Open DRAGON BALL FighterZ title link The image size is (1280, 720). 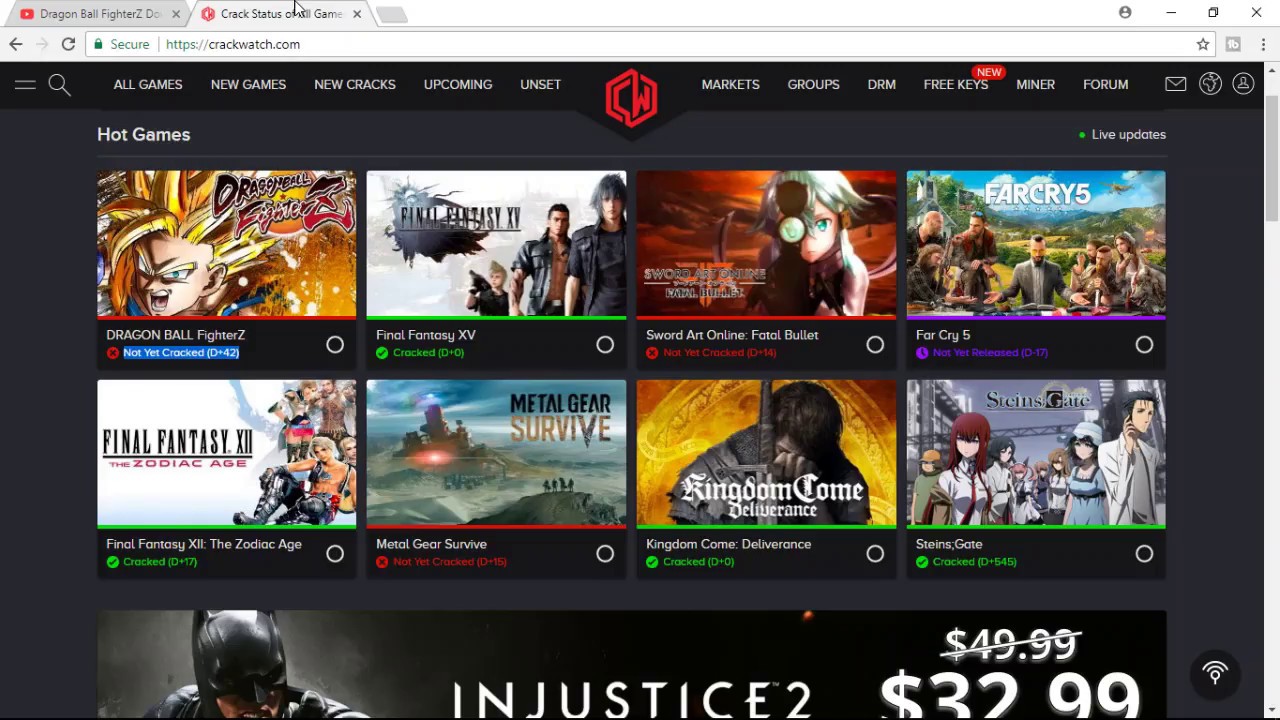[175, 335]
